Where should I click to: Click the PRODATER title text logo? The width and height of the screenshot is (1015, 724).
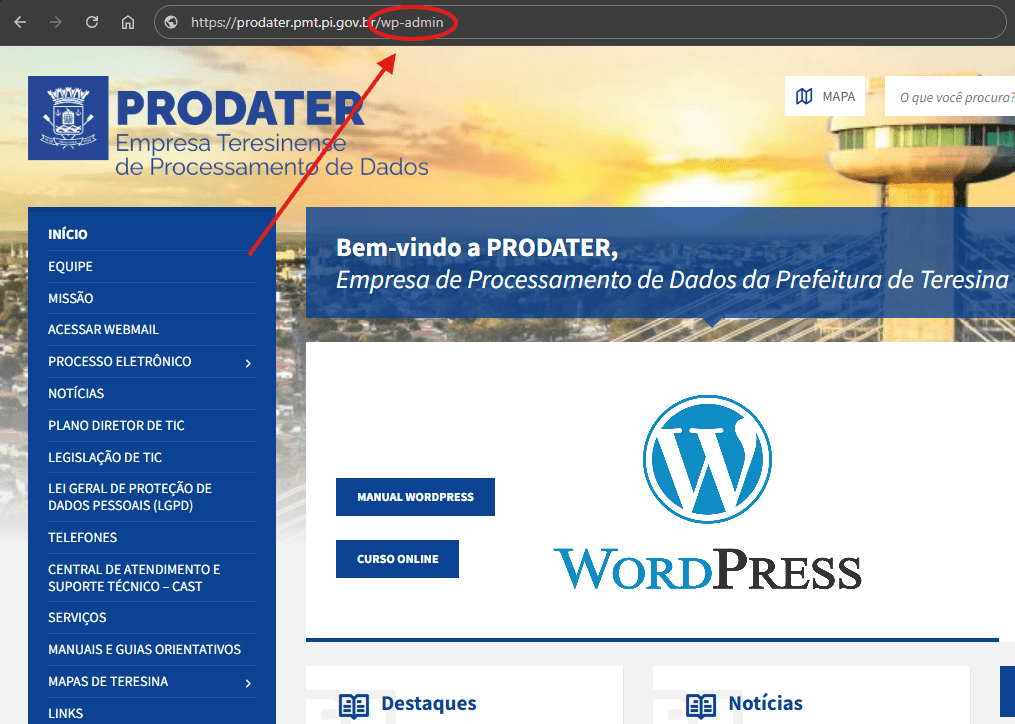[x=240, y=108]
